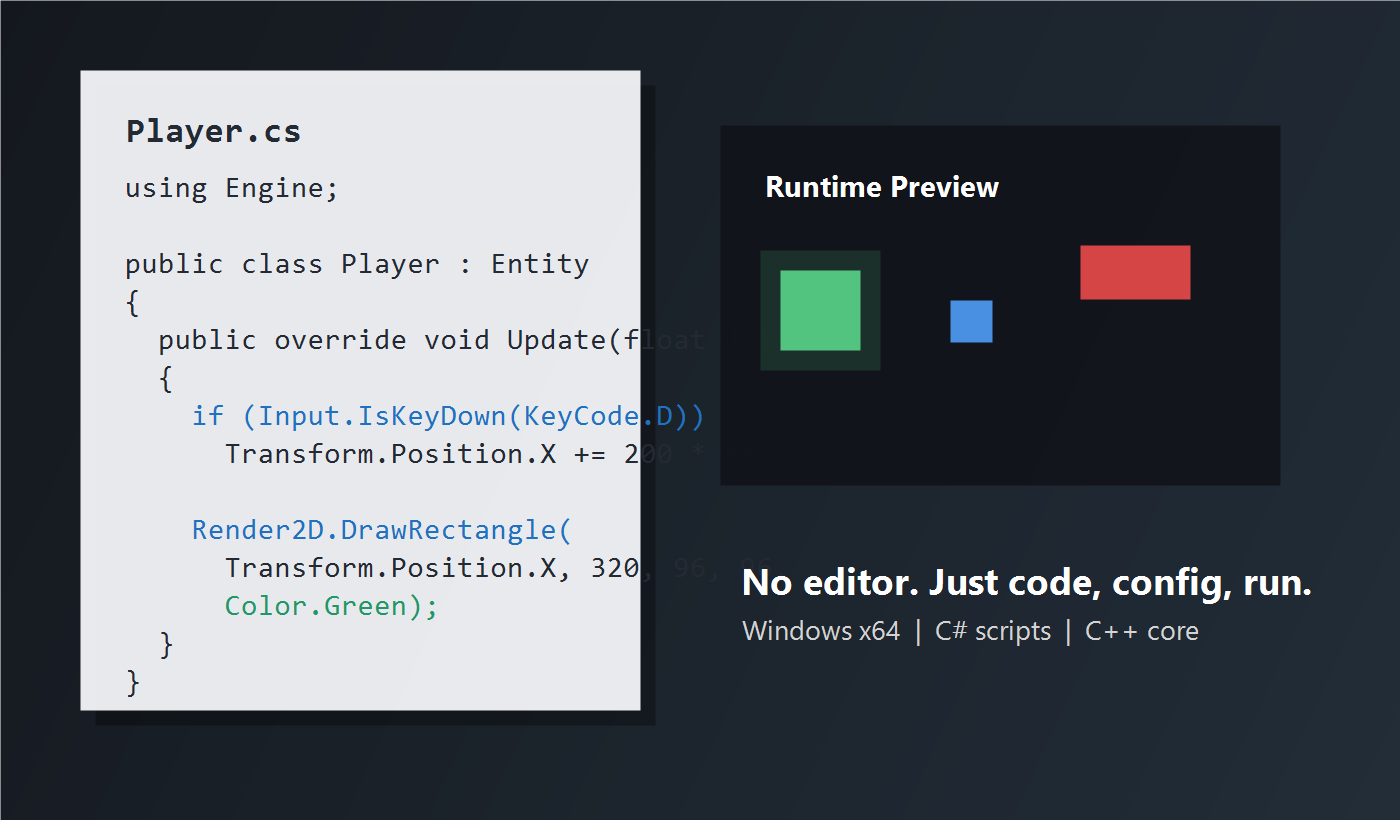
Task: Click the 'public override void Update' line
Action: (x=432, y=340)
